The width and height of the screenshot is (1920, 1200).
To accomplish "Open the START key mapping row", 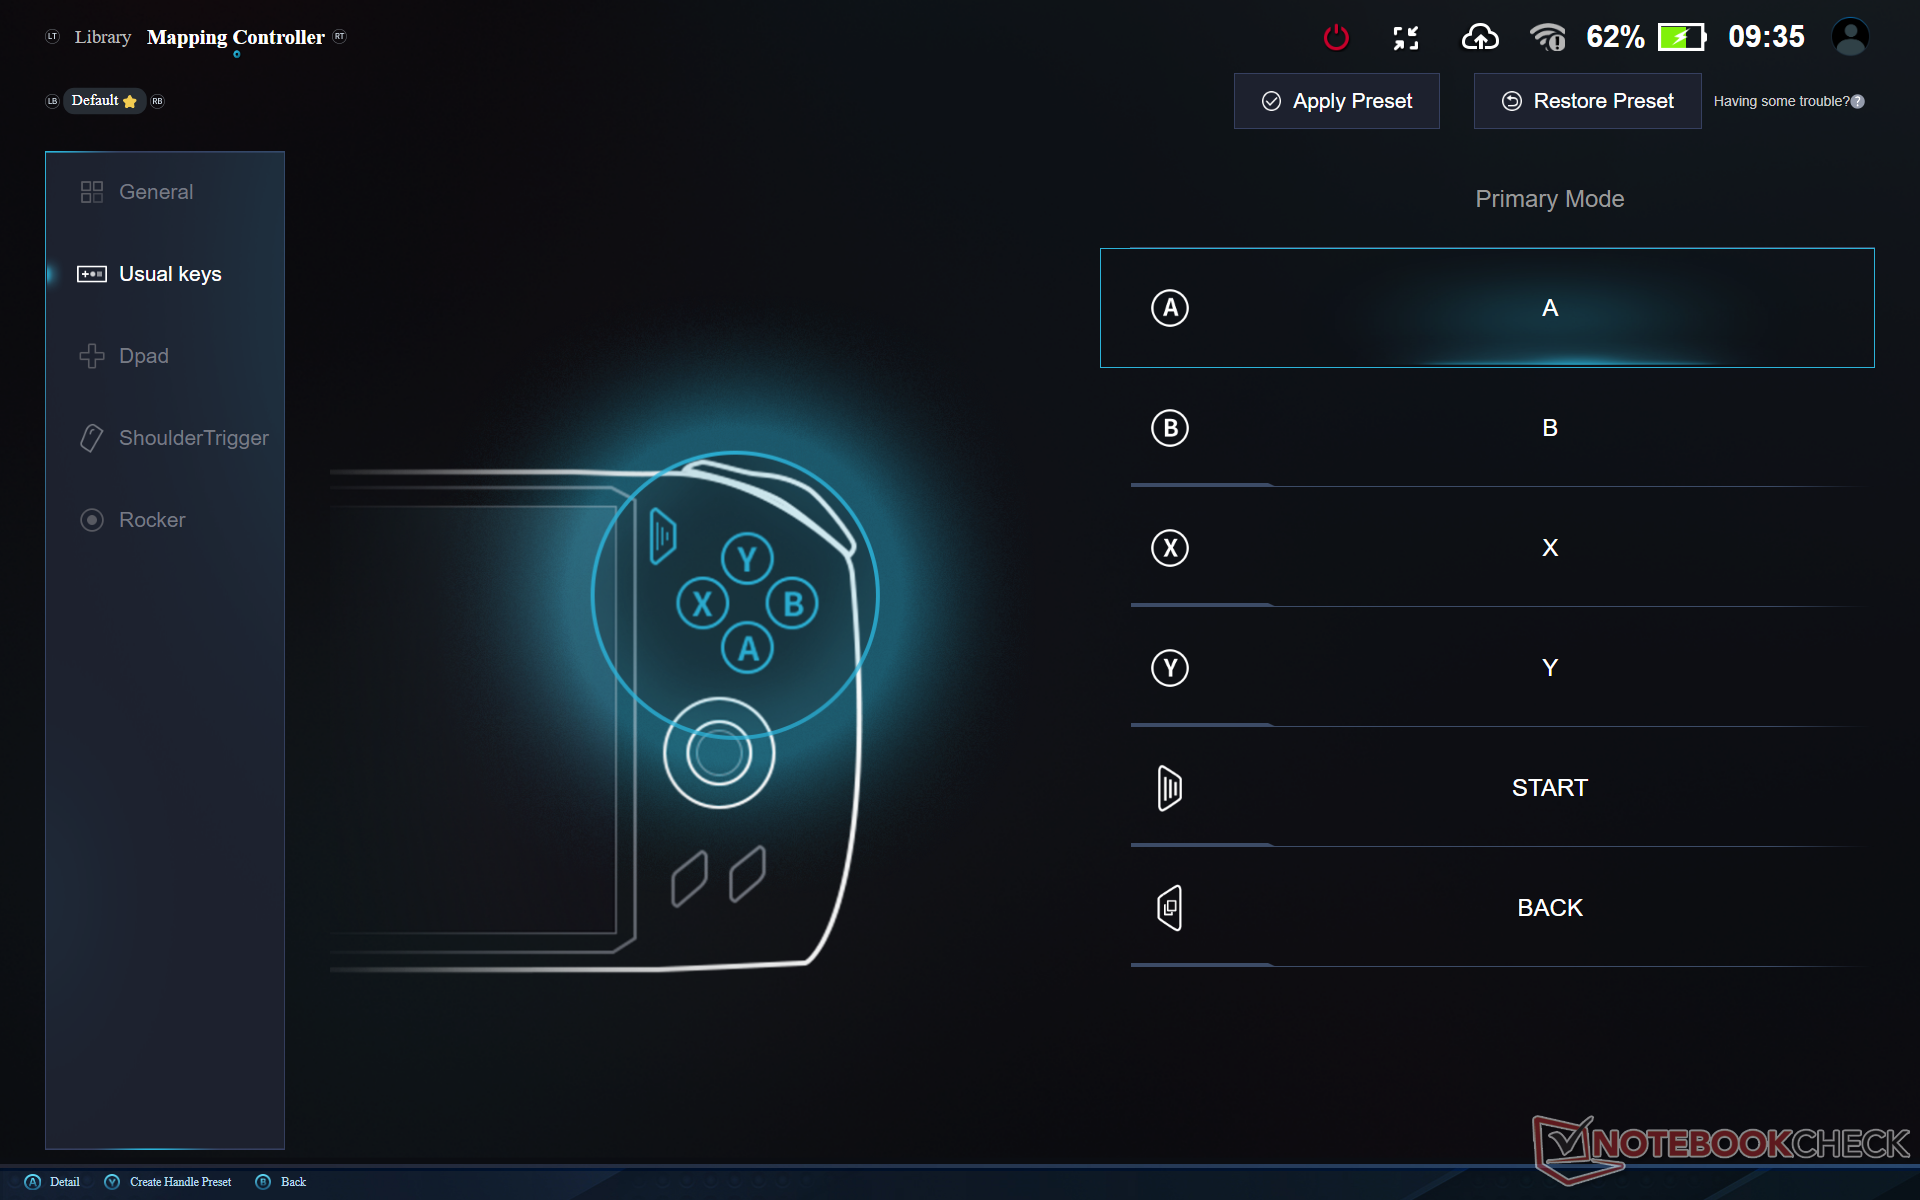I will (x=1502, y=788).
